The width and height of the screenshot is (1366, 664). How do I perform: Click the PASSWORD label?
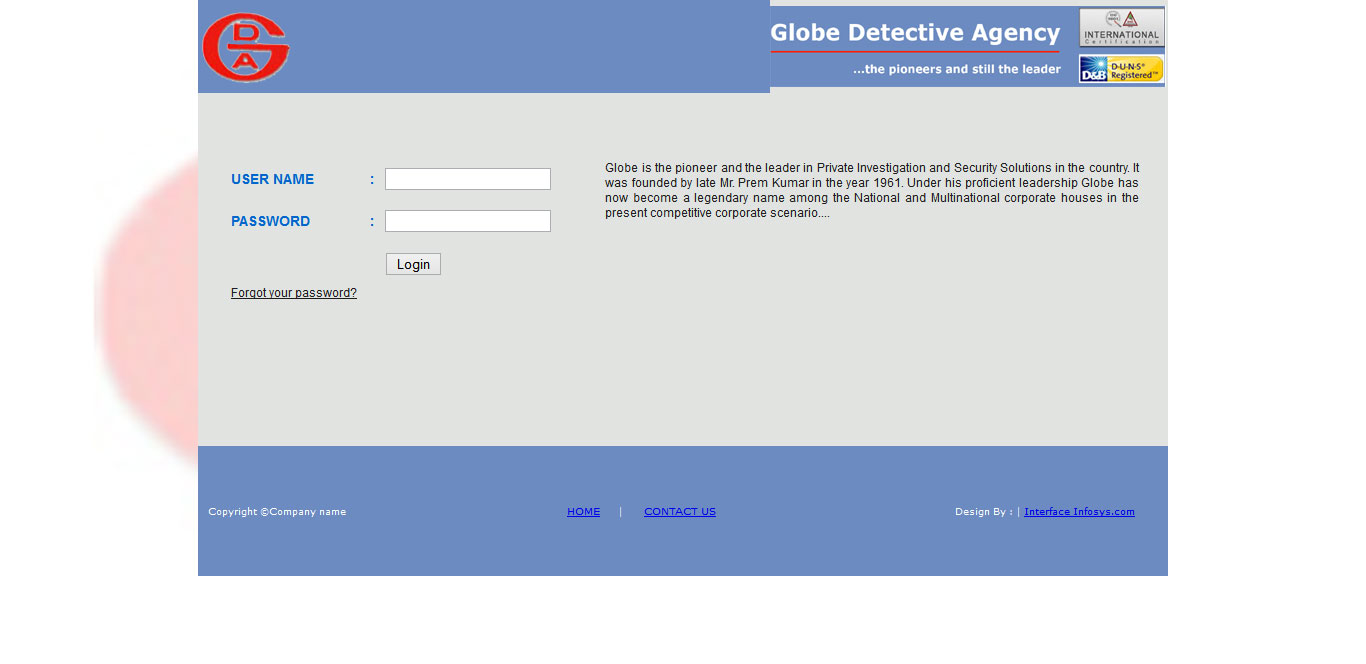click(270, 222)
